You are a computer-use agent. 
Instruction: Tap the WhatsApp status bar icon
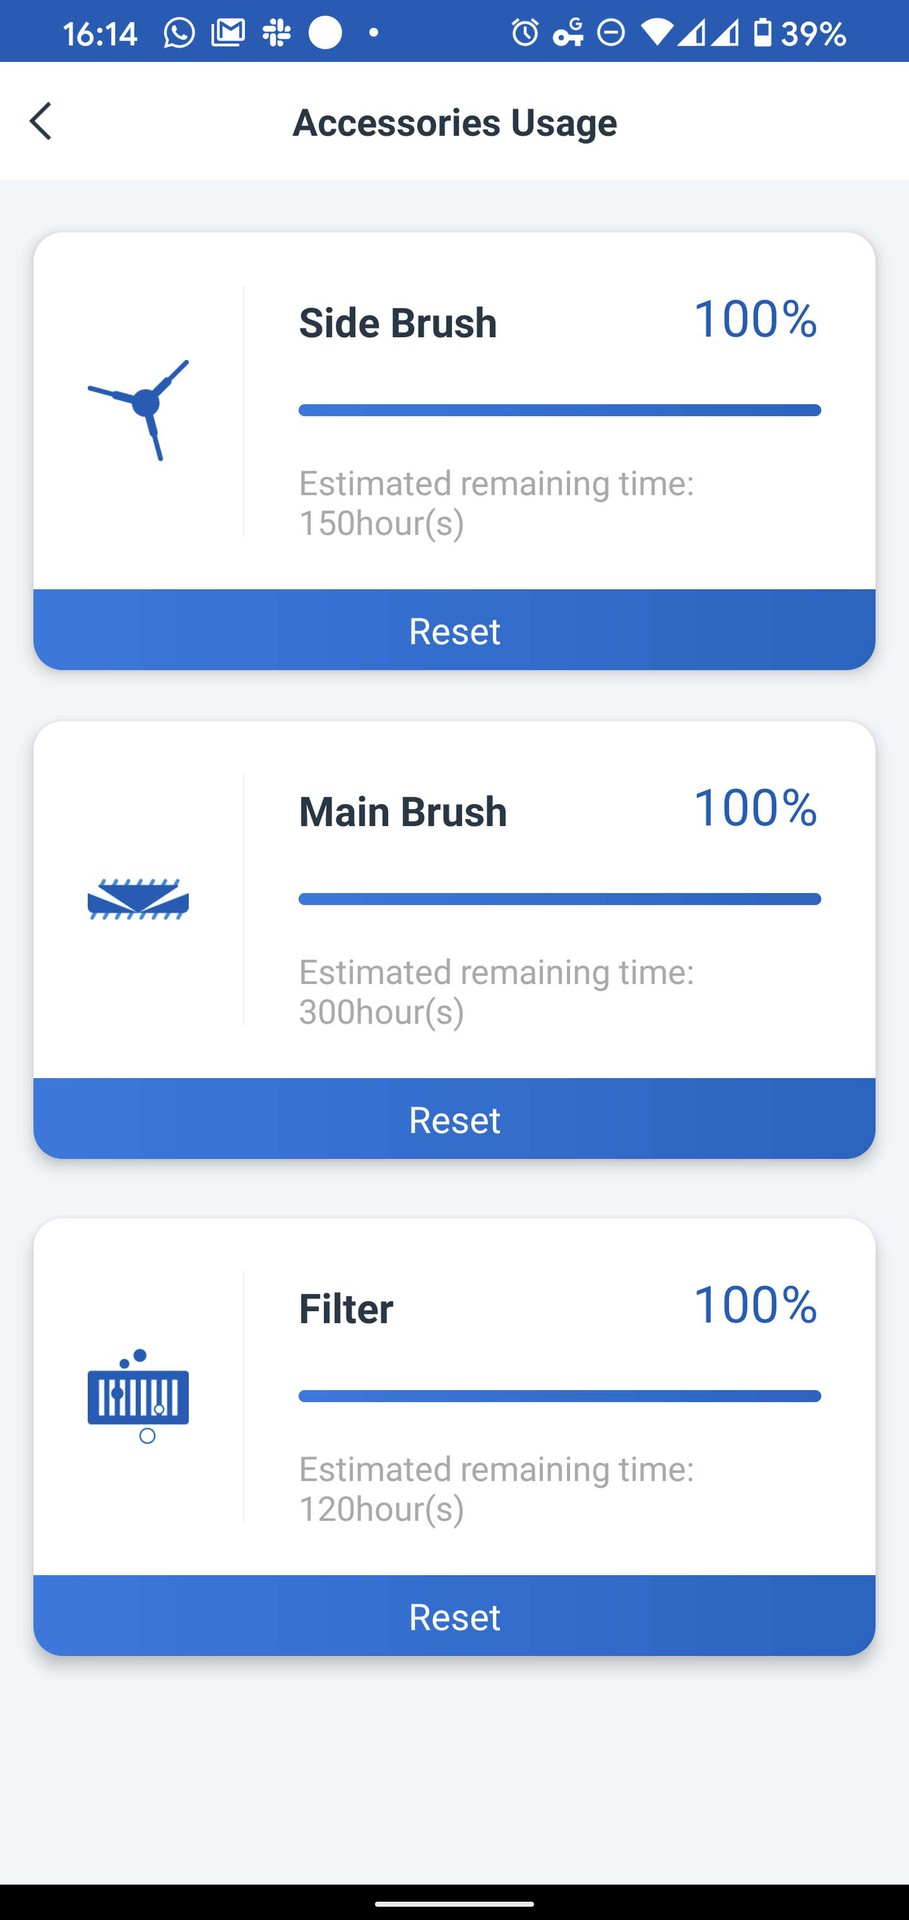(x=179, y=33)
